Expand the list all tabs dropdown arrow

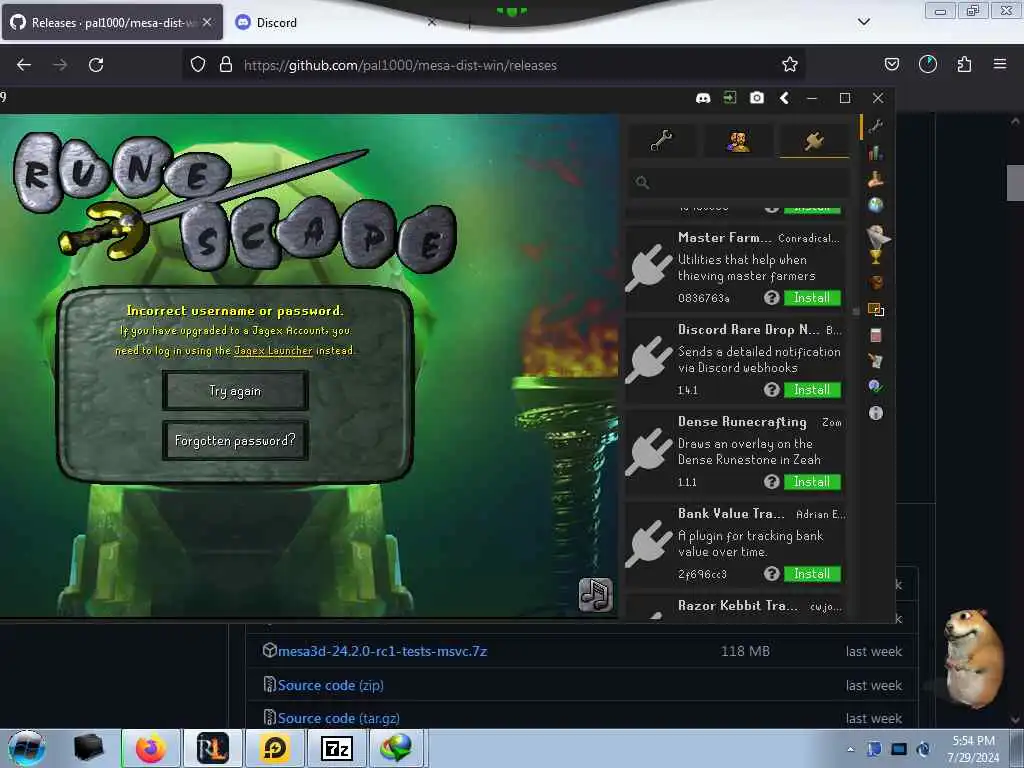863,22
